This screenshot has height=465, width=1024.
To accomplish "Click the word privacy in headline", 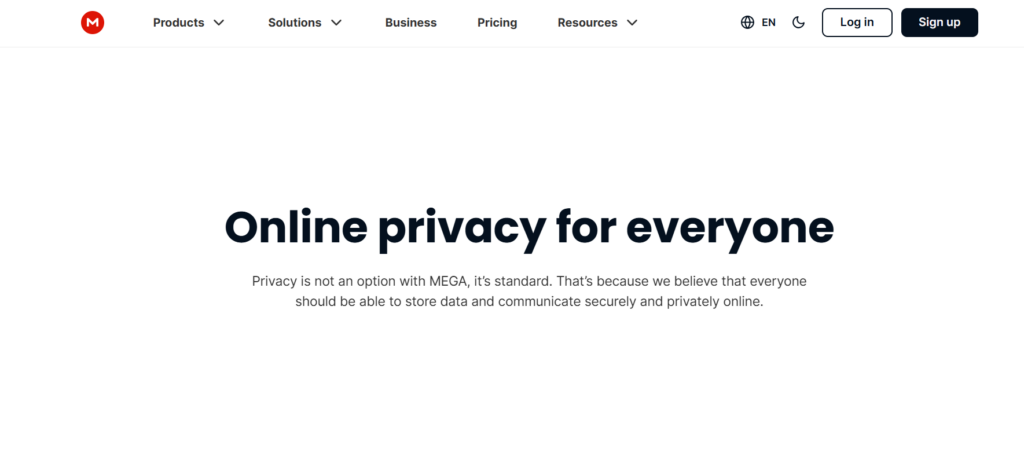I will (462, 230).
